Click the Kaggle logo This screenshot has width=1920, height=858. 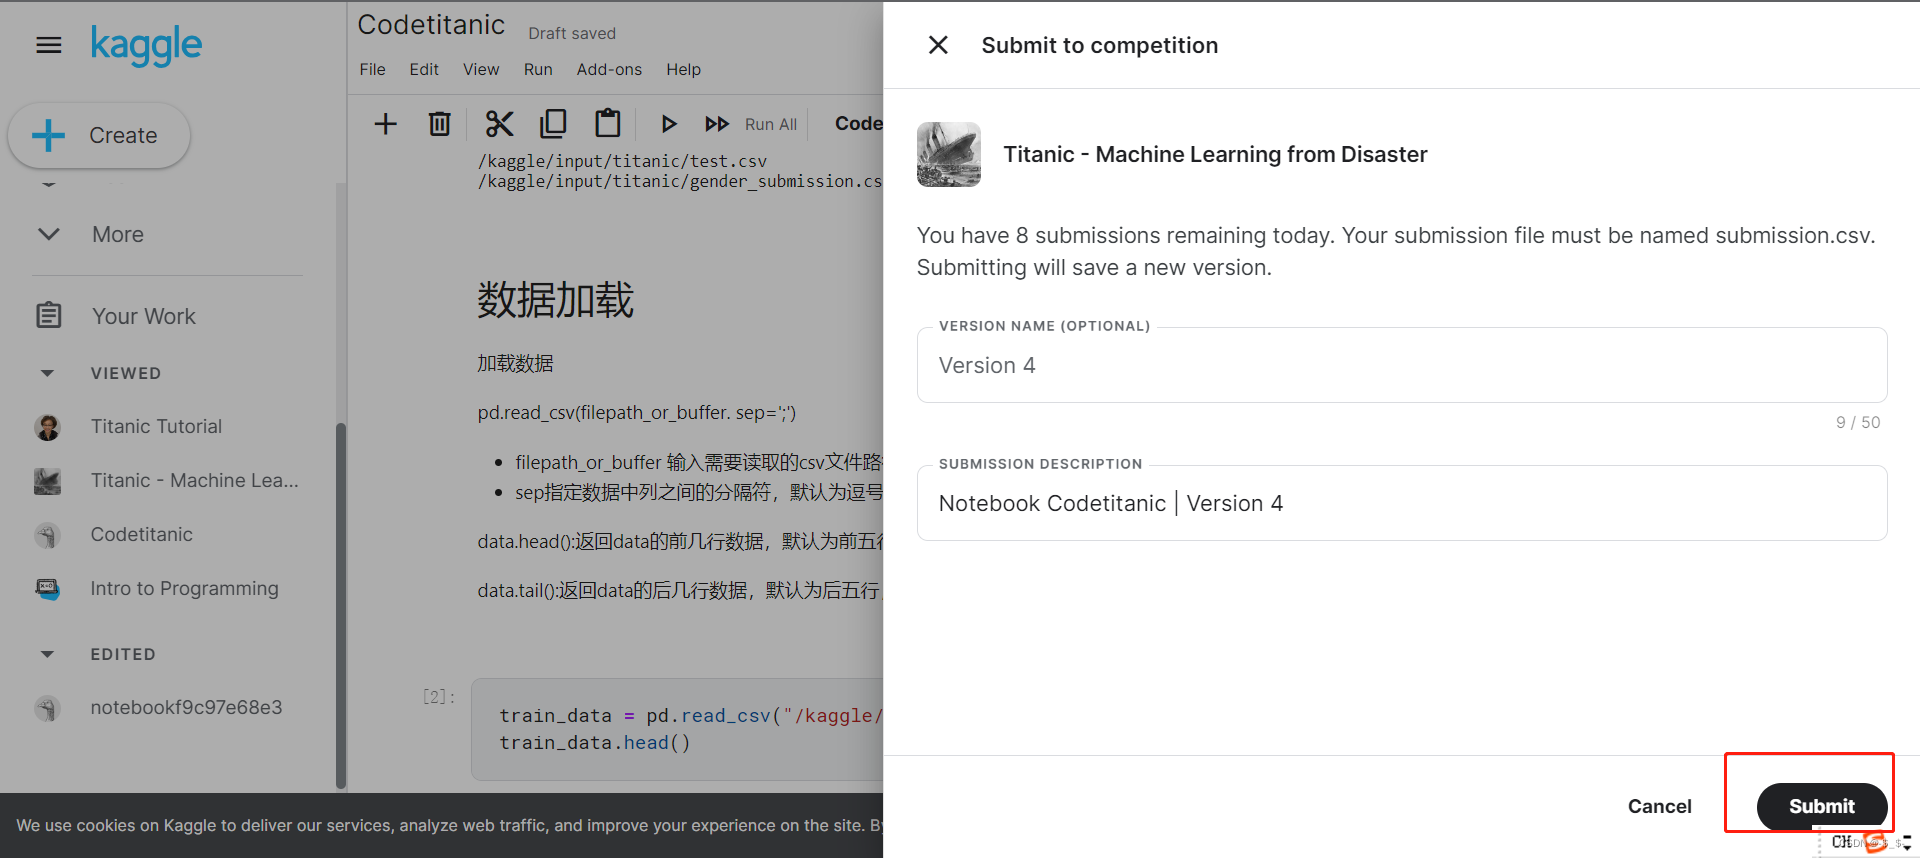(x=146, y=45)
